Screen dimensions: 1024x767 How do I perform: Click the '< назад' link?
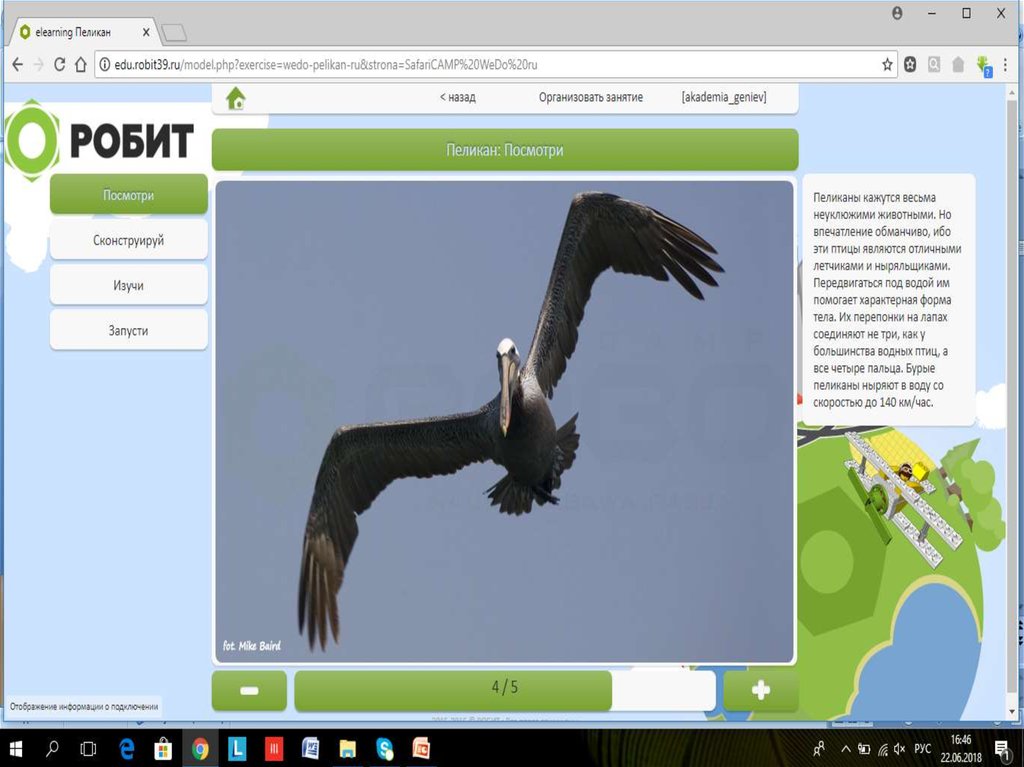[x=457, y=98]
